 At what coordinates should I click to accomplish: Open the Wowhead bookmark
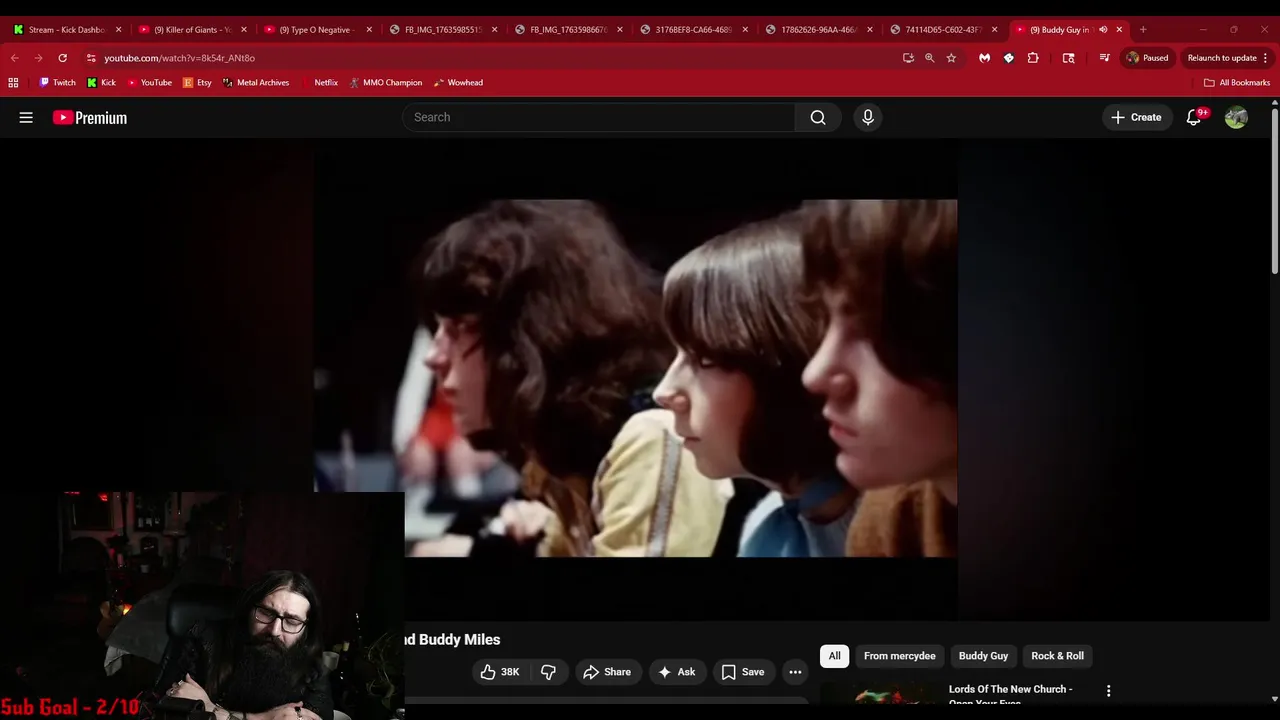[458, 83]
